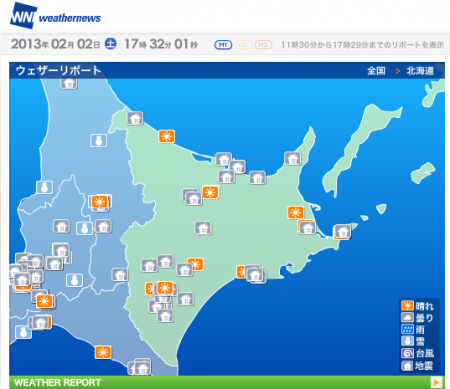
Task: Click the orange arrow on WEATHER REPORT bar
Action: click(436, 382)
